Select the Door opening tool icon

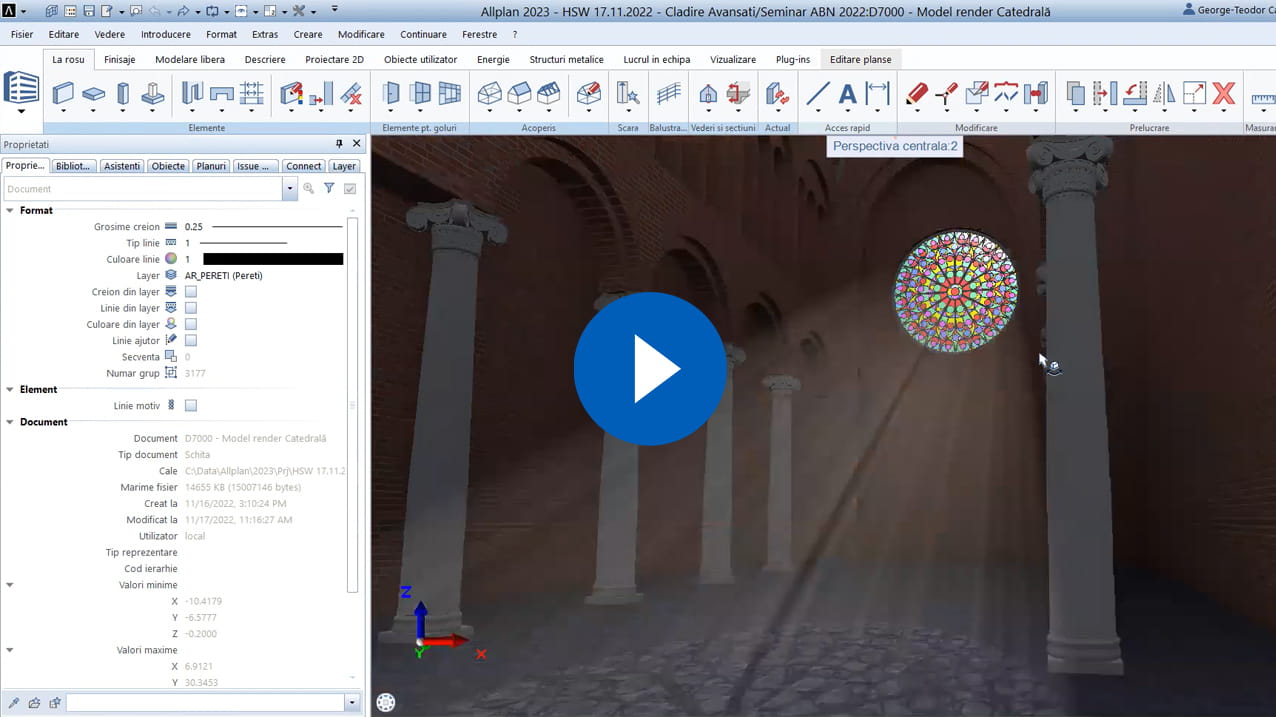(391, 94)
